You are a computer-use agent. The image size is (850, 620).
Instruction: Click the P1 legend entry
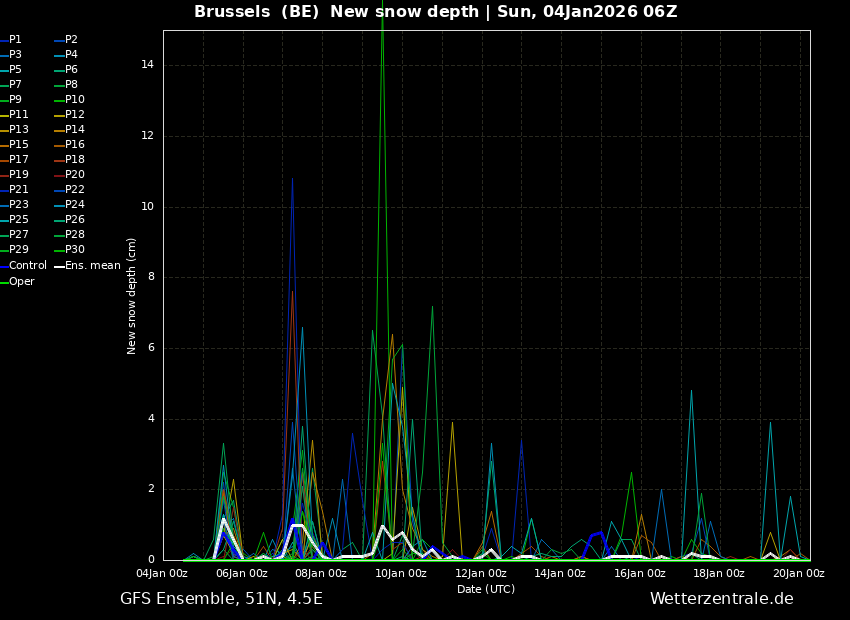(11, 40)
